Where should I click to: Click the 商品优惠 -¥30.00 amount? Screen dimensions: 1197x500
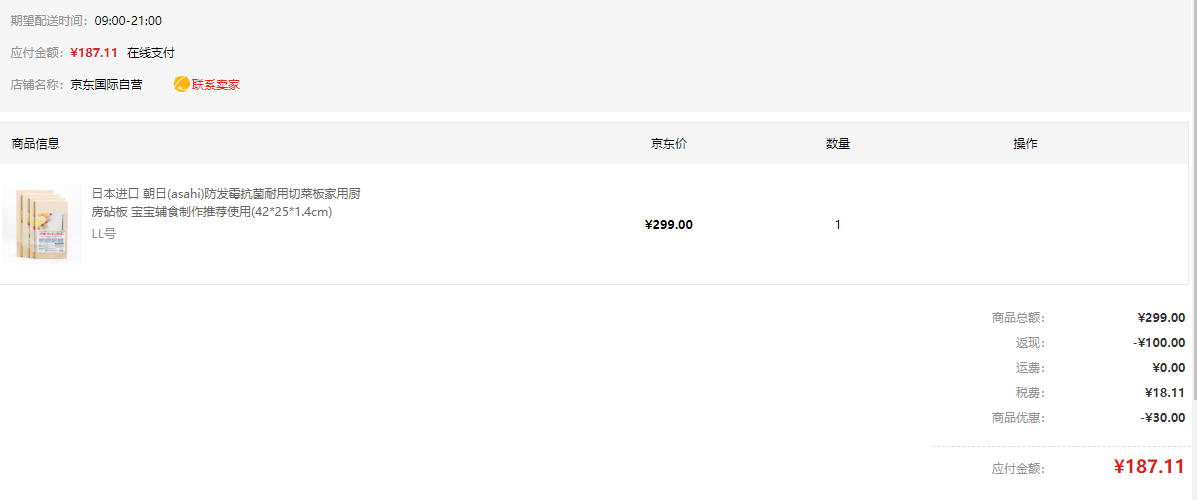coord(1163,418)
